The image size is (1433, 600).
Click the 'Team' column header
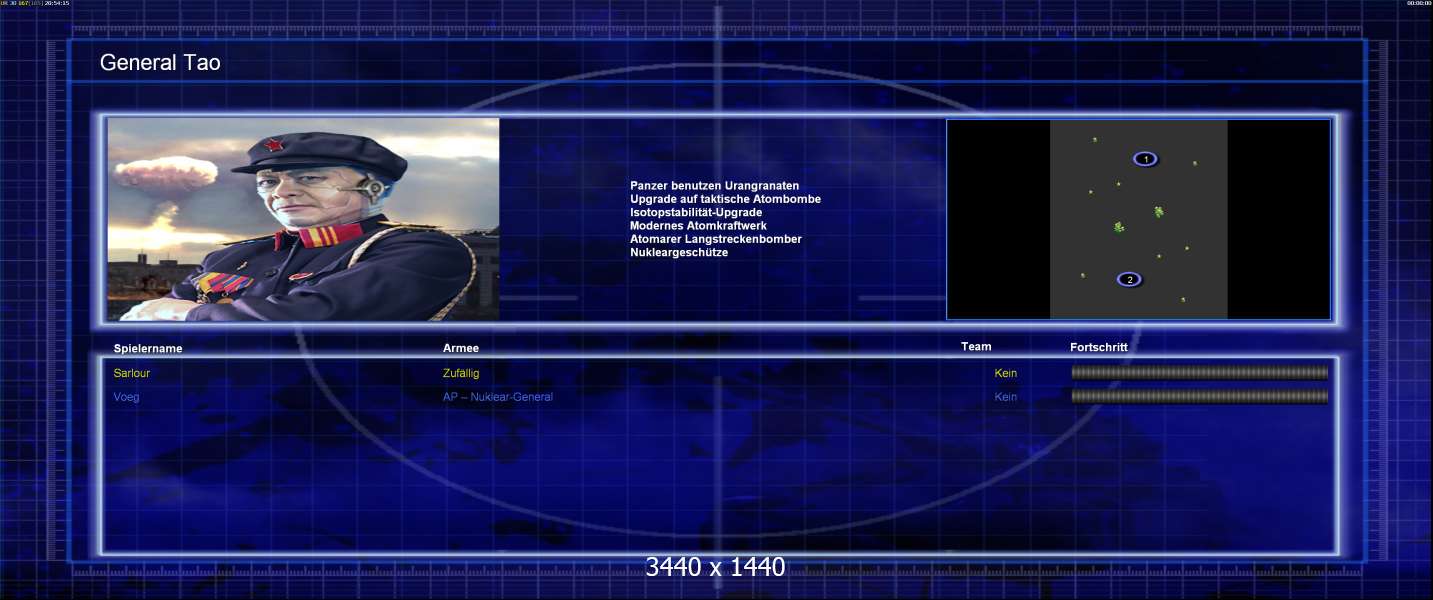pyautogui.click(x=976, y=347)
